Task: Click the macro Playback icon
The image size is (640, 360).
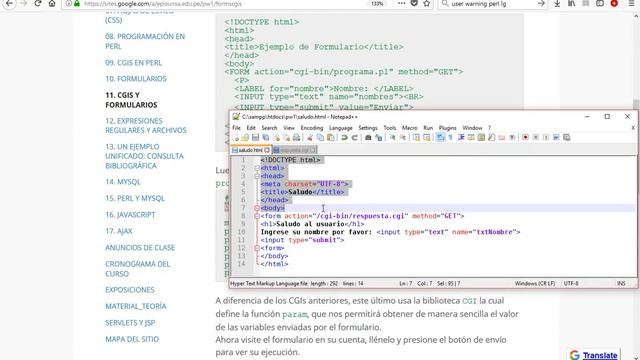Action: tap(546, 138)
